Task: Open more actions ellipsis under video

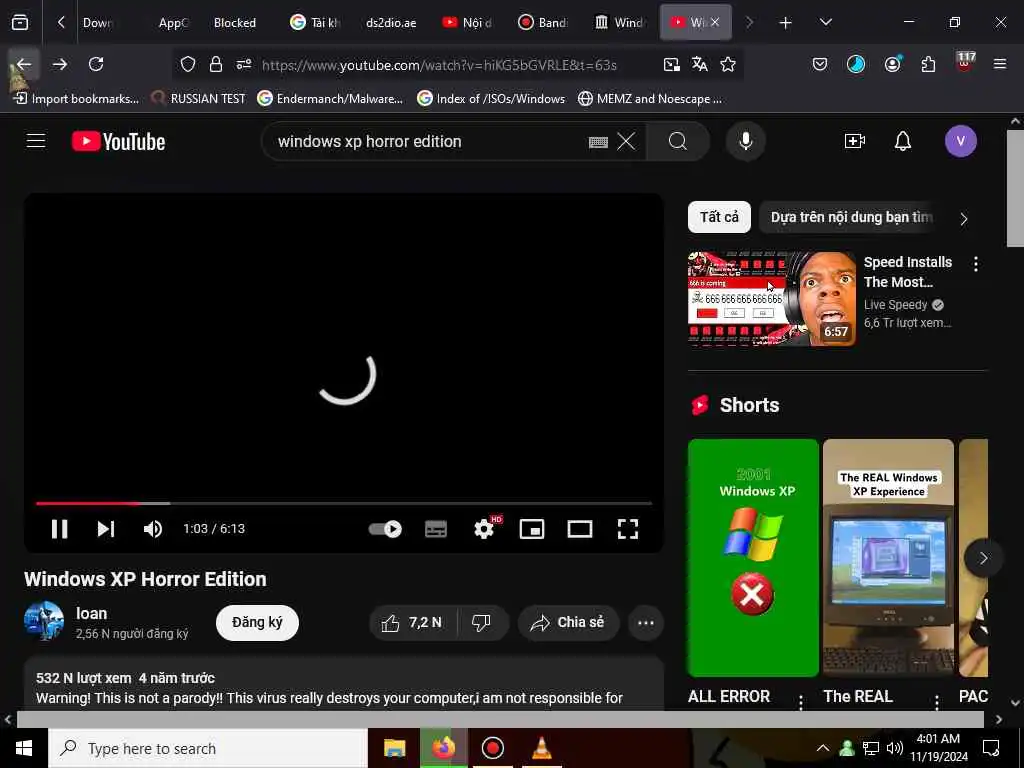Action: click(646, 623)
